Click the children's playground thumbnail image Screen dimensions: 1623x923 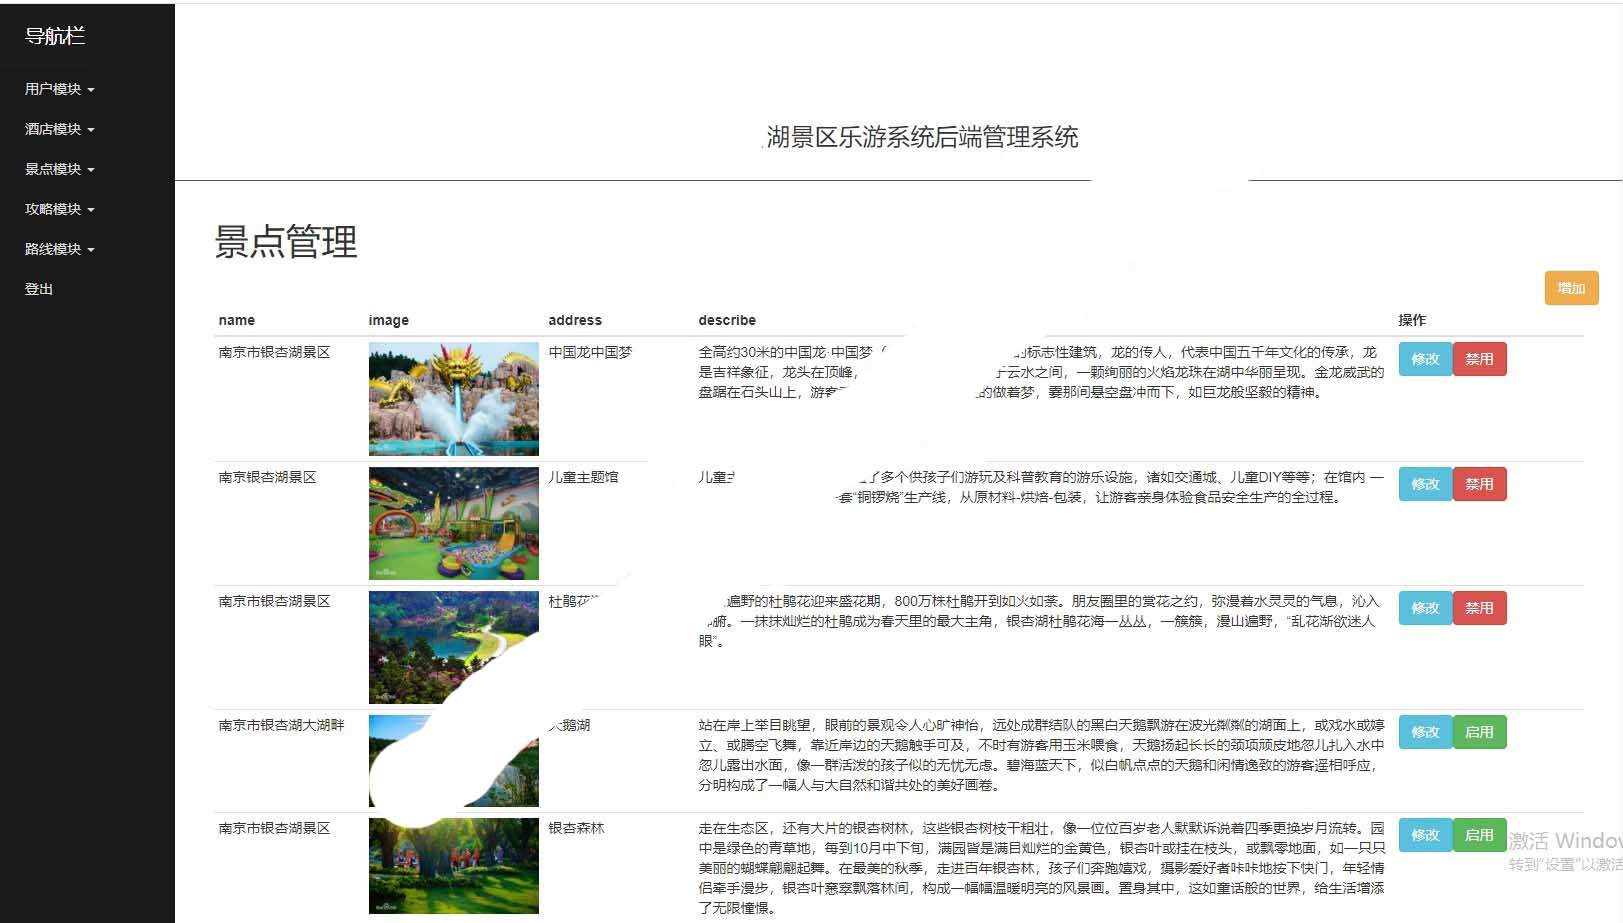tap(453, 523)
